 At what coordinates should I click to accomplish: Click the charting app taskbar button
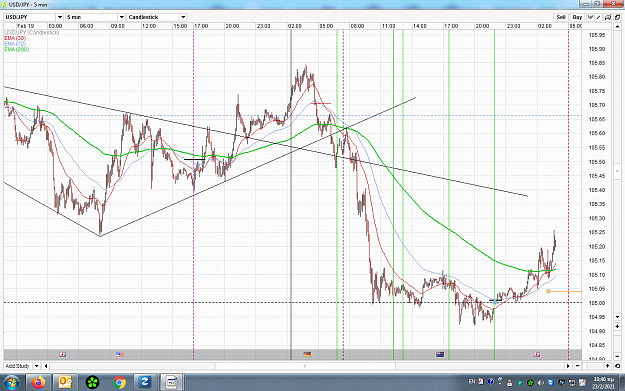[x=172, y=383]
